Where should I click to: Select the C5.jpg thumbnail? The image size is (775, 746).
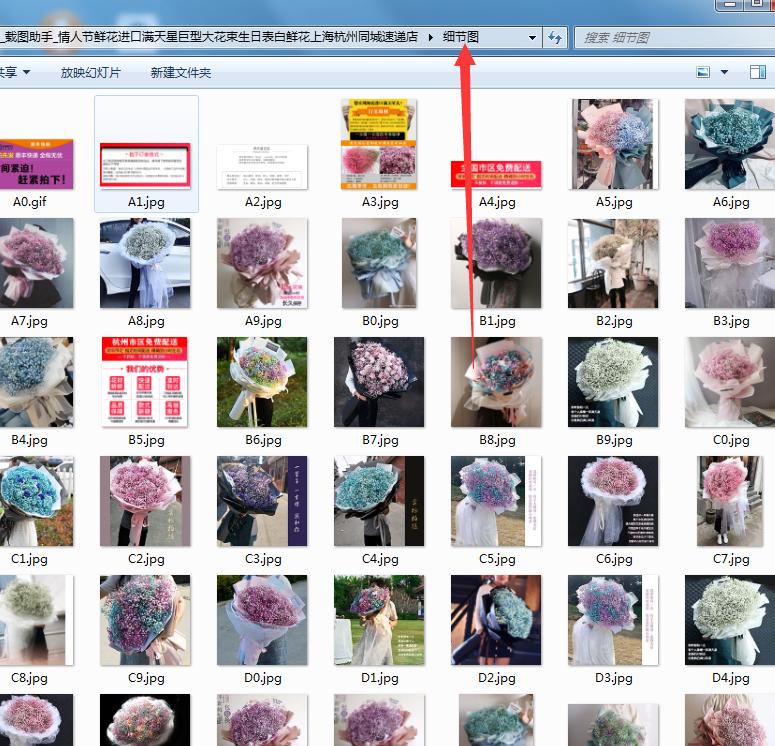pyautogui.click(x=496, y=501)
